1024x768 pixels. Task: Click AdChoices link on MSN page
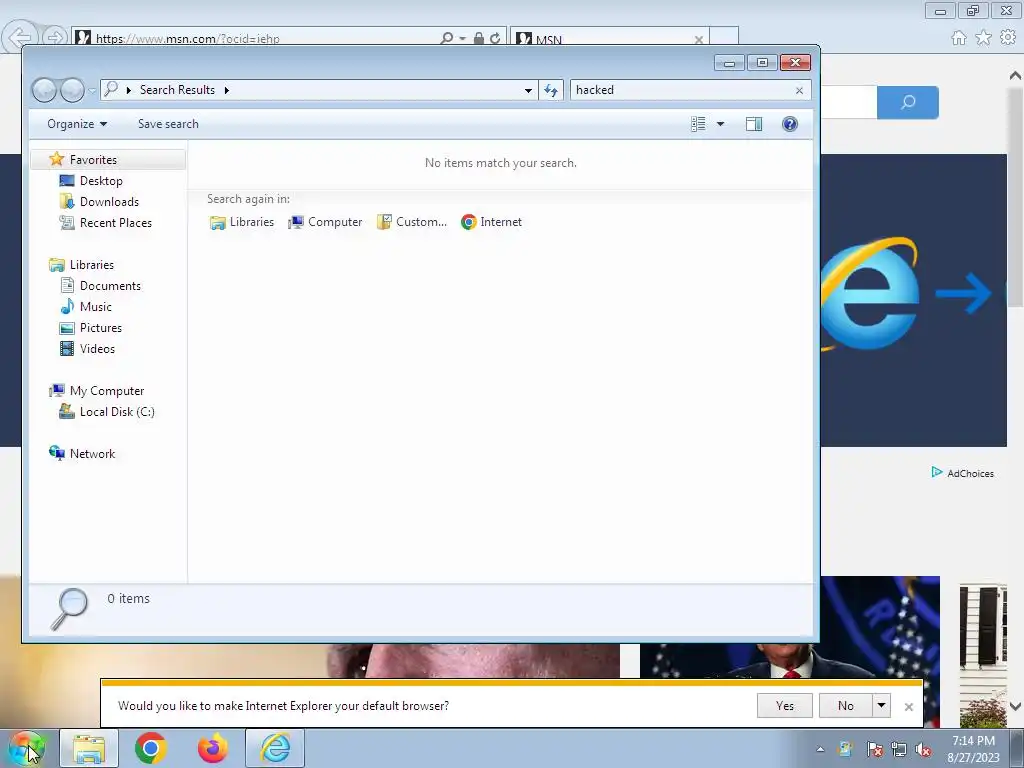coord(963,473)
